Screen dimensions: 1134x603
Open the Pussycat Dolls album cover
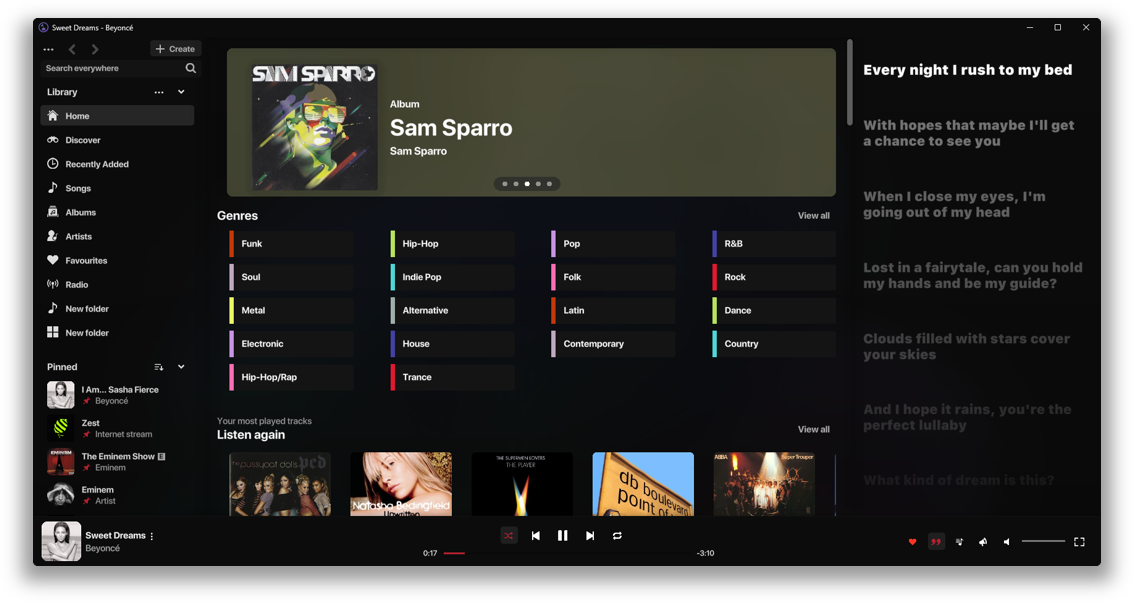tap(280, 484)
